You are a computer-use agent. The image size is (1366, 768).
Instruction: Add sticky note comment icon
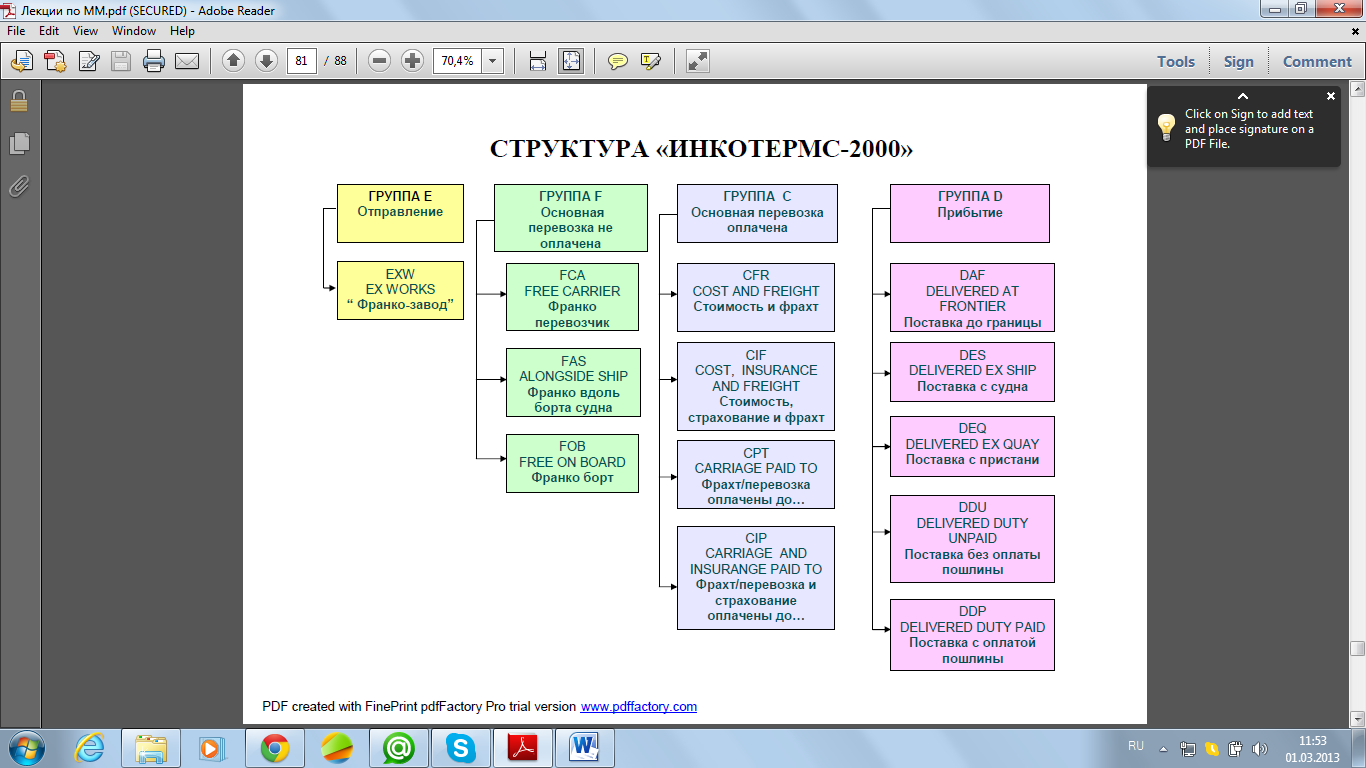[618, 61]
